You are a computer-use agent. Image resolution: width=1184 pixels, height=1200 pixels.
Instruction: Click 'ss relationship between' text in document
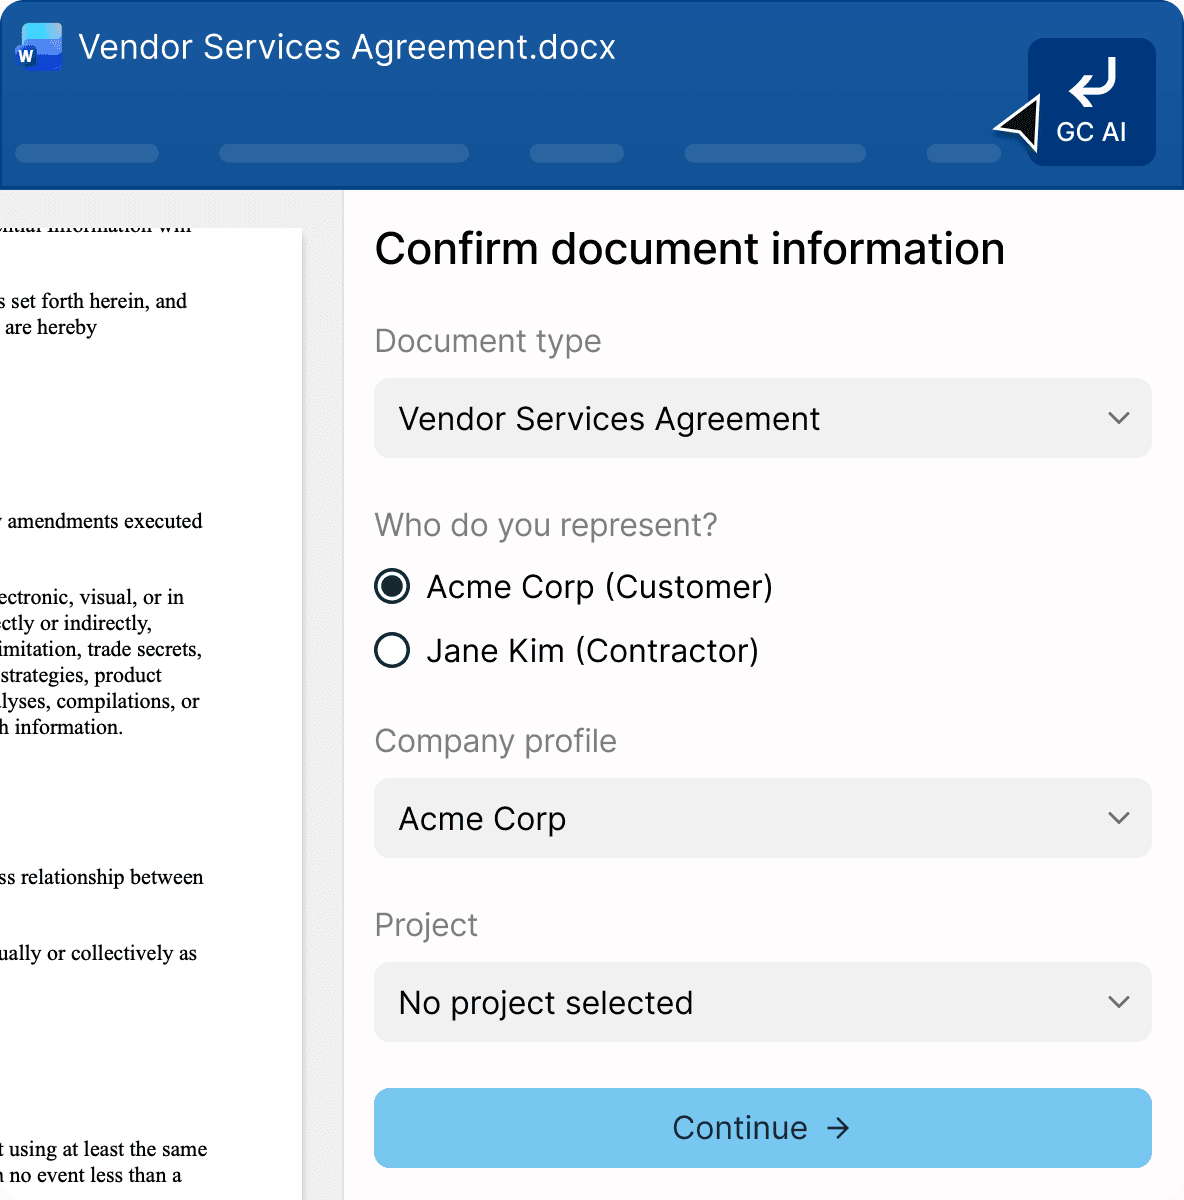click(x=102, y=877)
